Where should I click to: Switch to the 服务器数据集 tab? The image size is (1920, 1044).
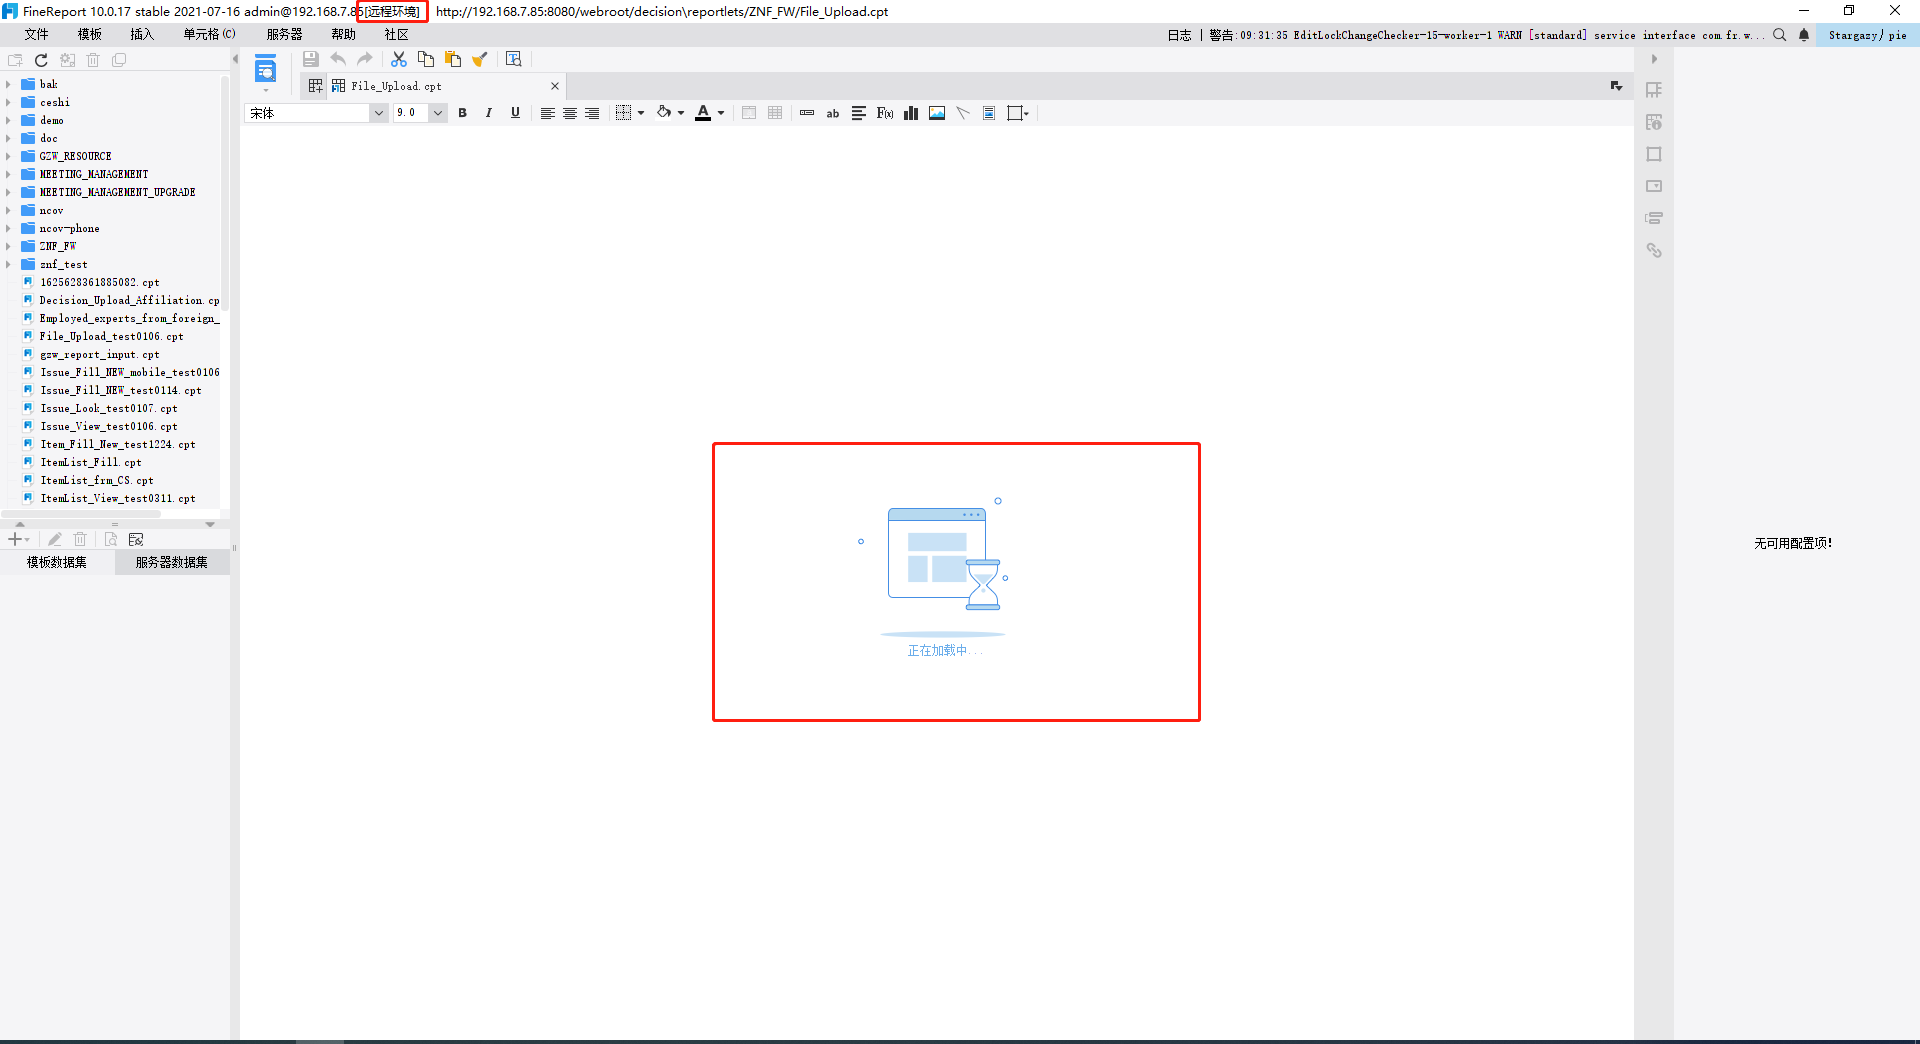[x=172, y=562]
